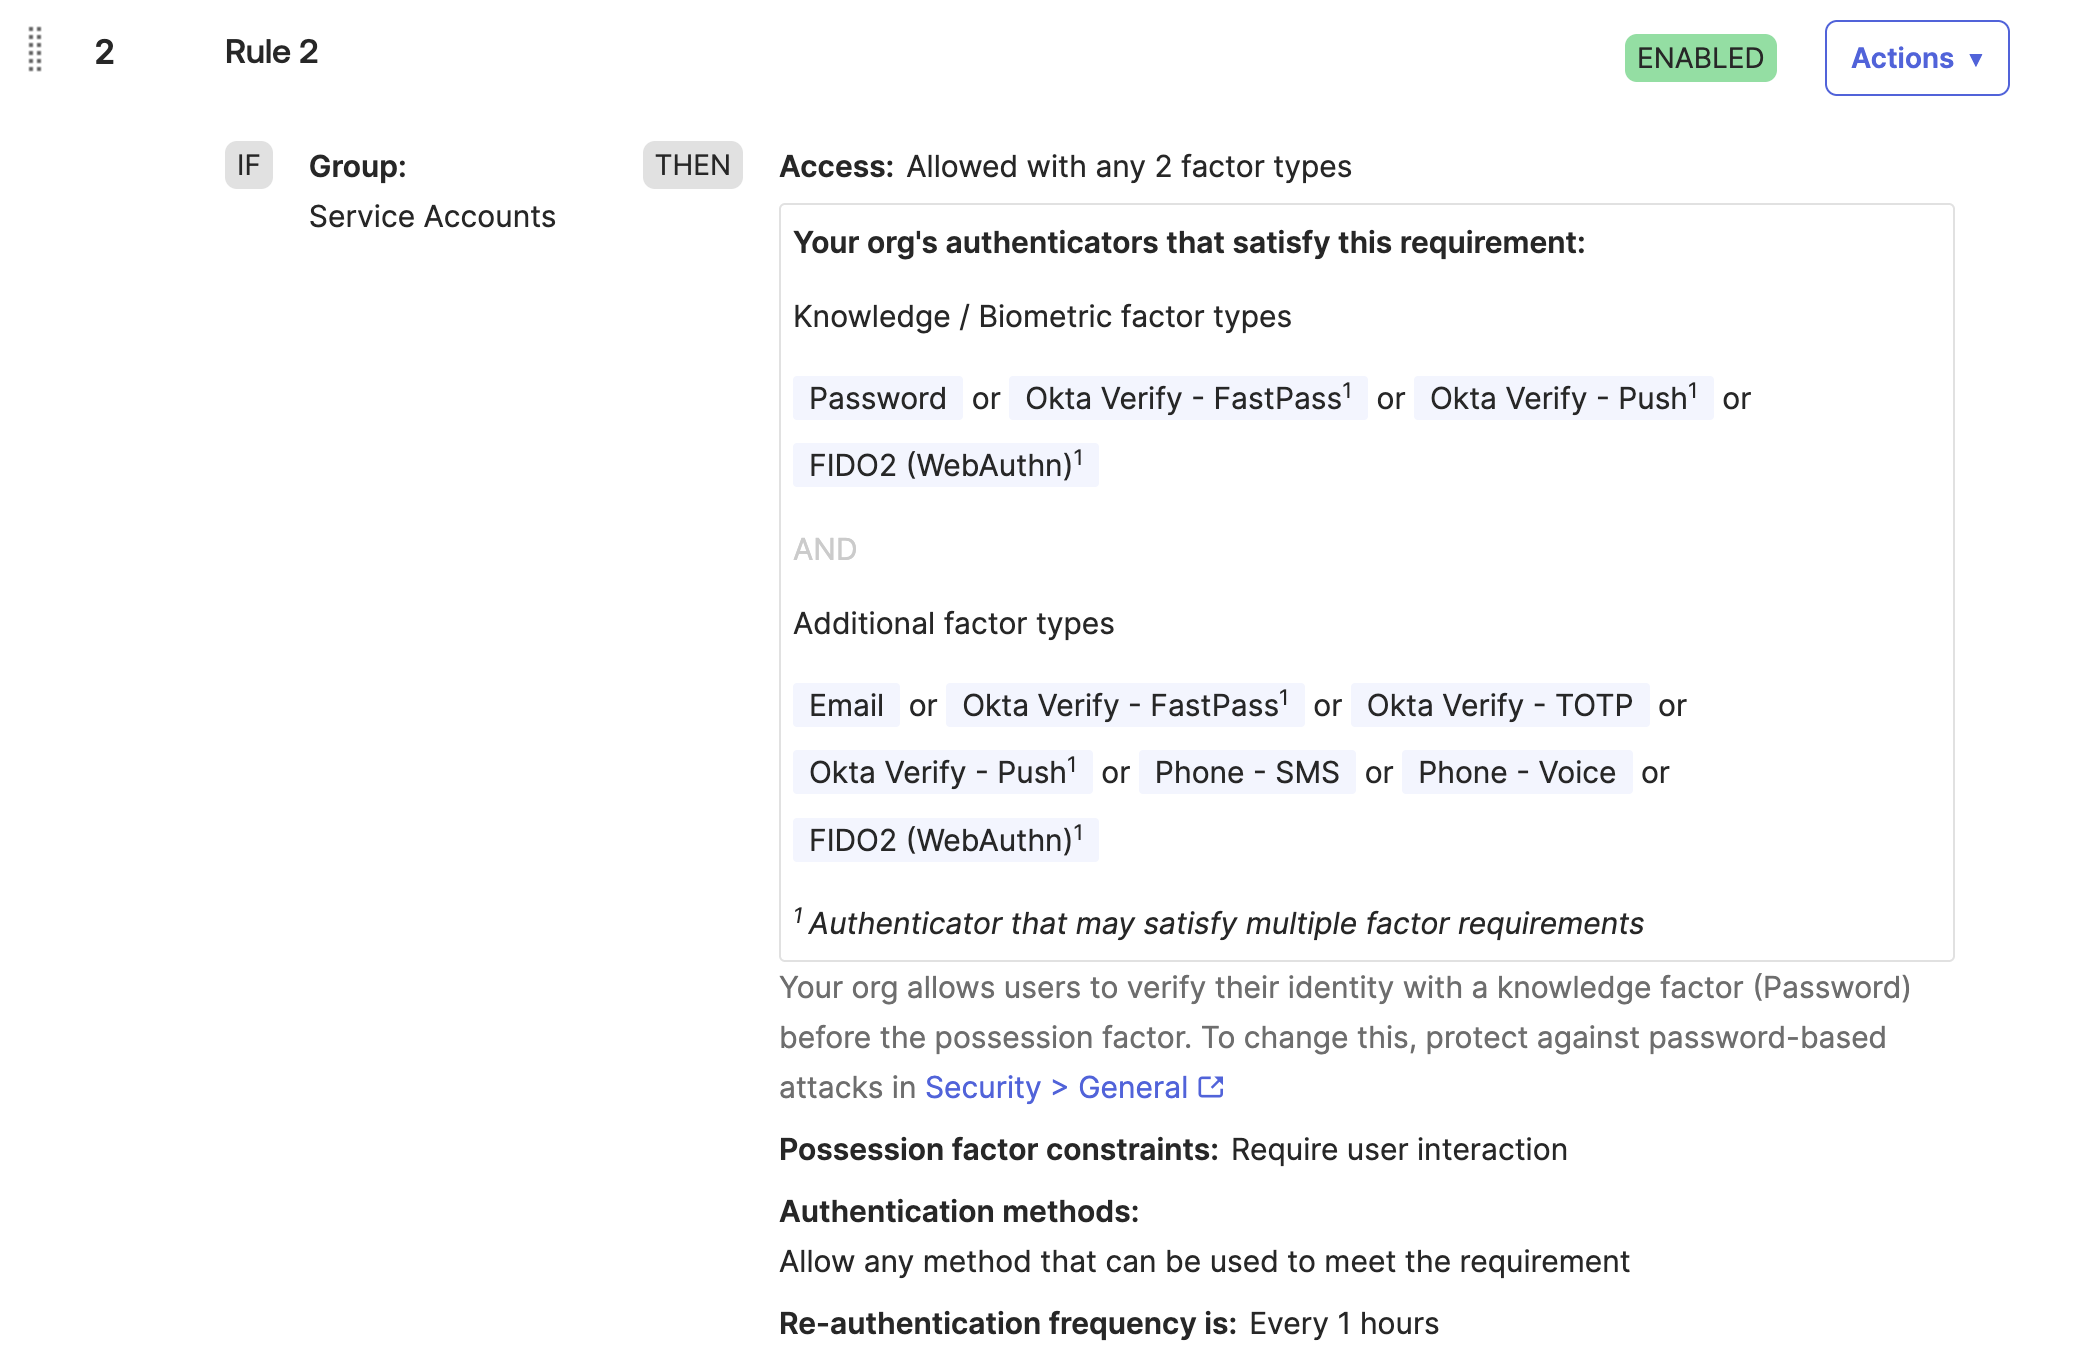Click the Phone - Voice factor chip
This screenshot has height=1368, width=2098.
click(x=1516, y=772)
